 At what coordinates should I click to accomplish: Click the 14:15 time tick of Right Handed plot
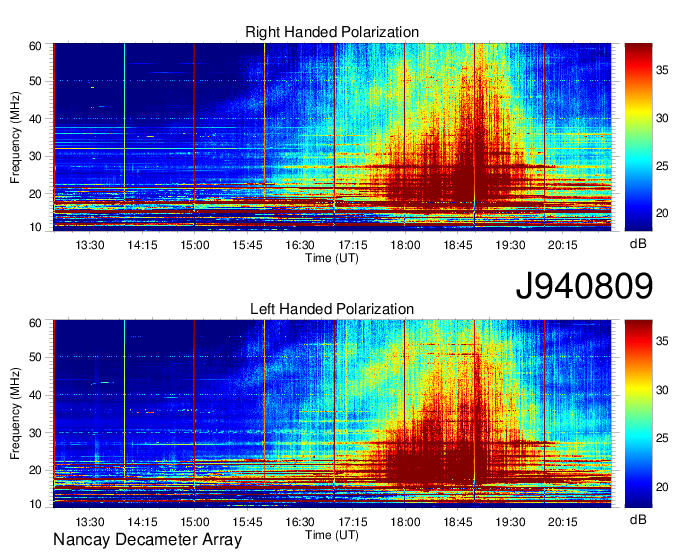[x=142, y=245]
